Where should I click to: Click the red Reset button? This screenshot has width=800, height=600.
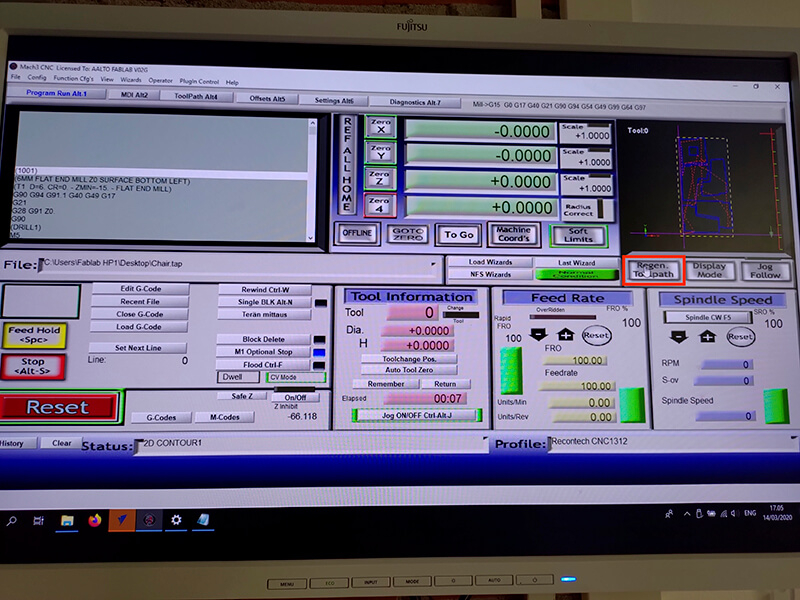(58, 407)
